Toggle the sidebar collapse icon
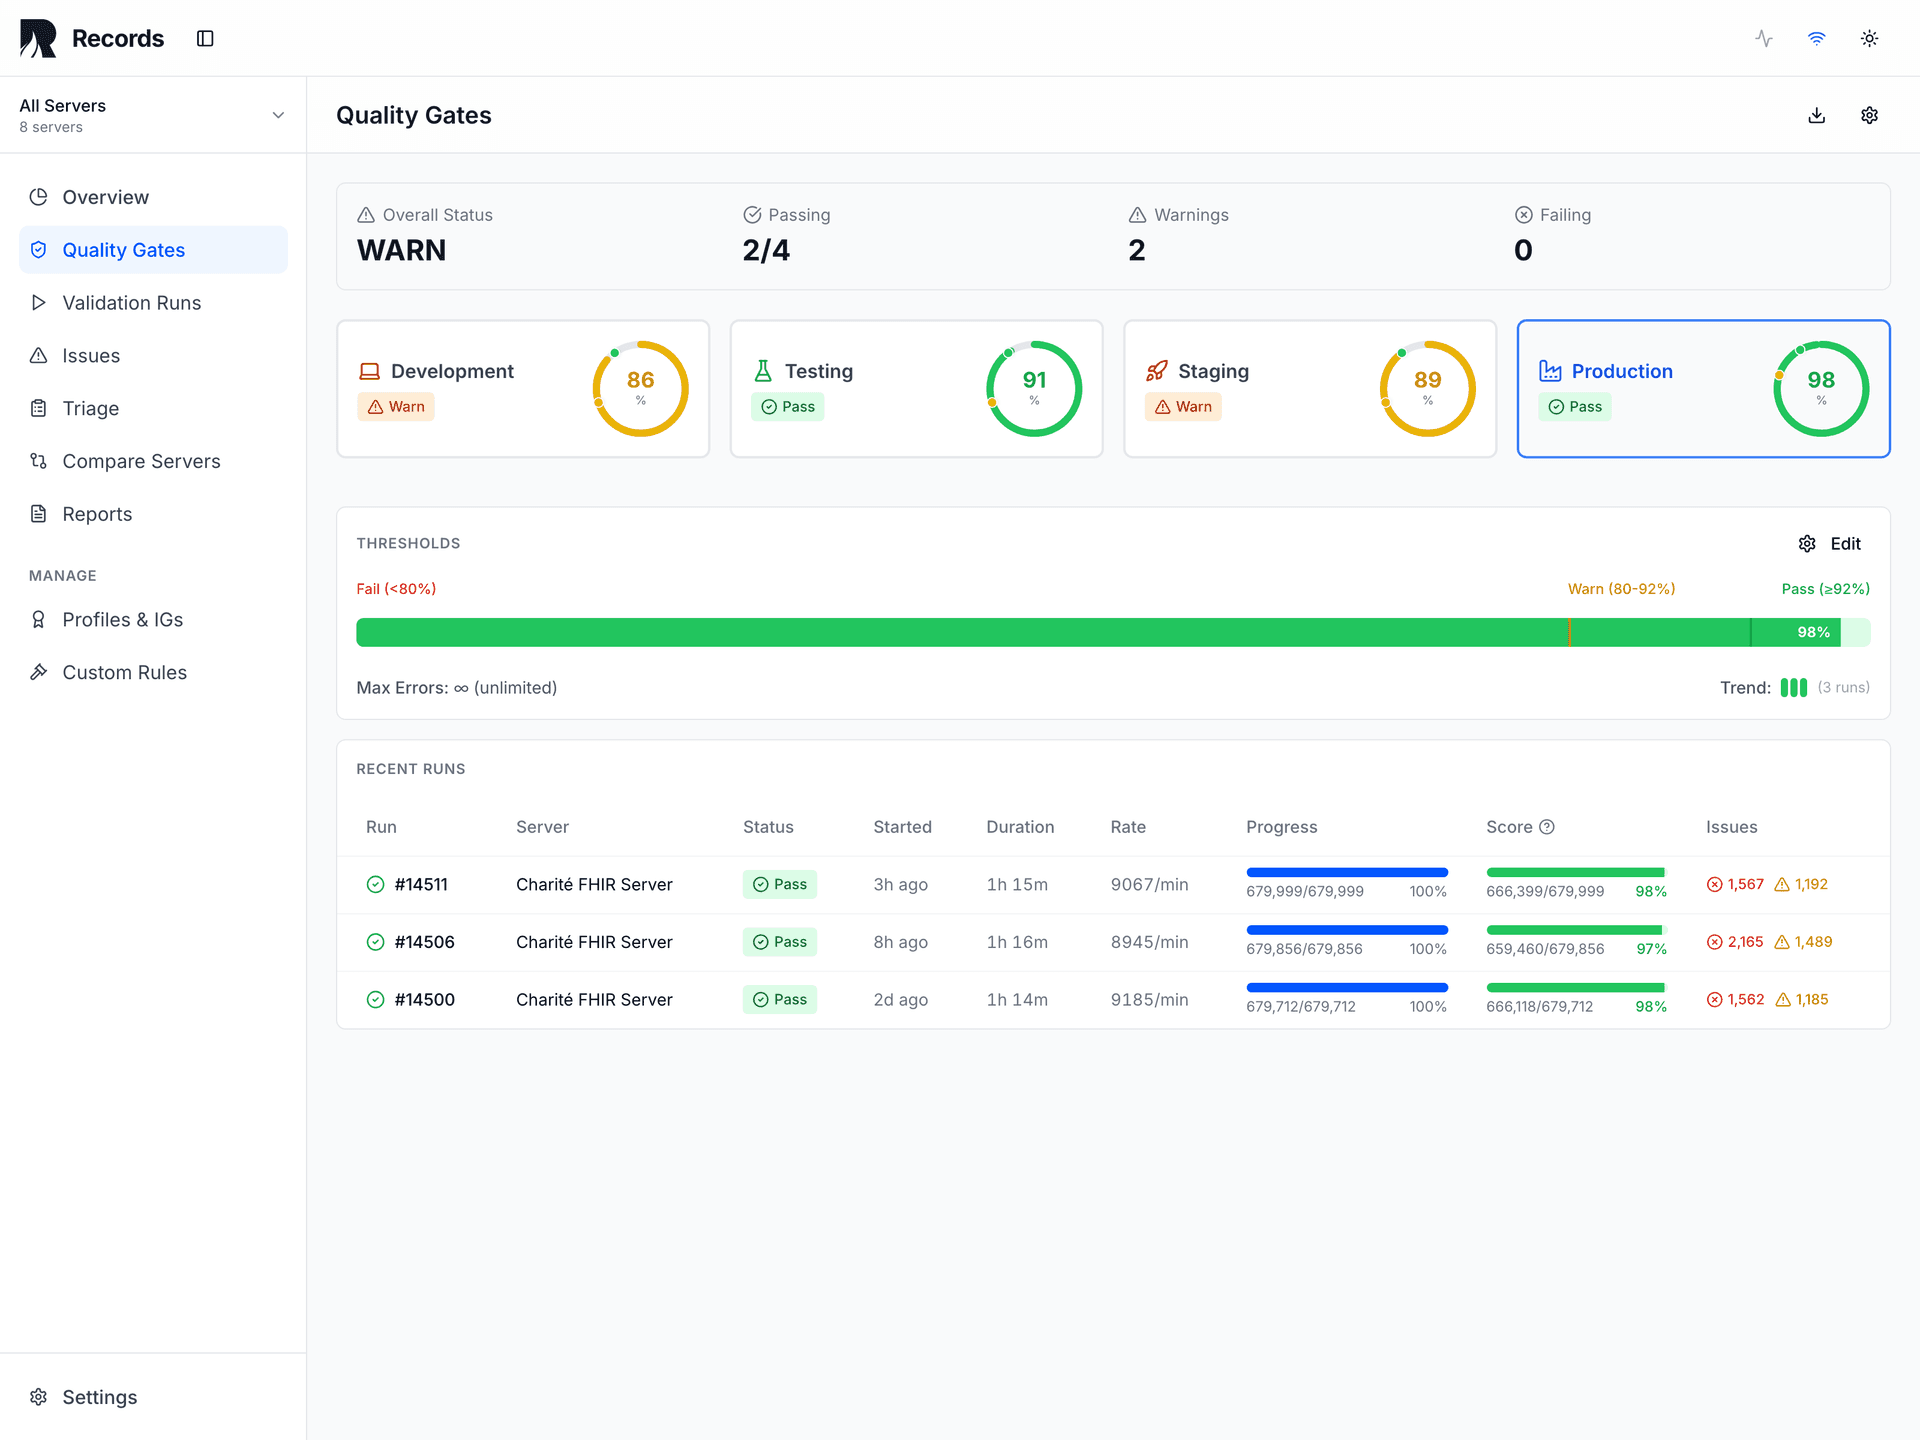Viewport: 1920px width, 1440px height. click(x=205, y=38)
